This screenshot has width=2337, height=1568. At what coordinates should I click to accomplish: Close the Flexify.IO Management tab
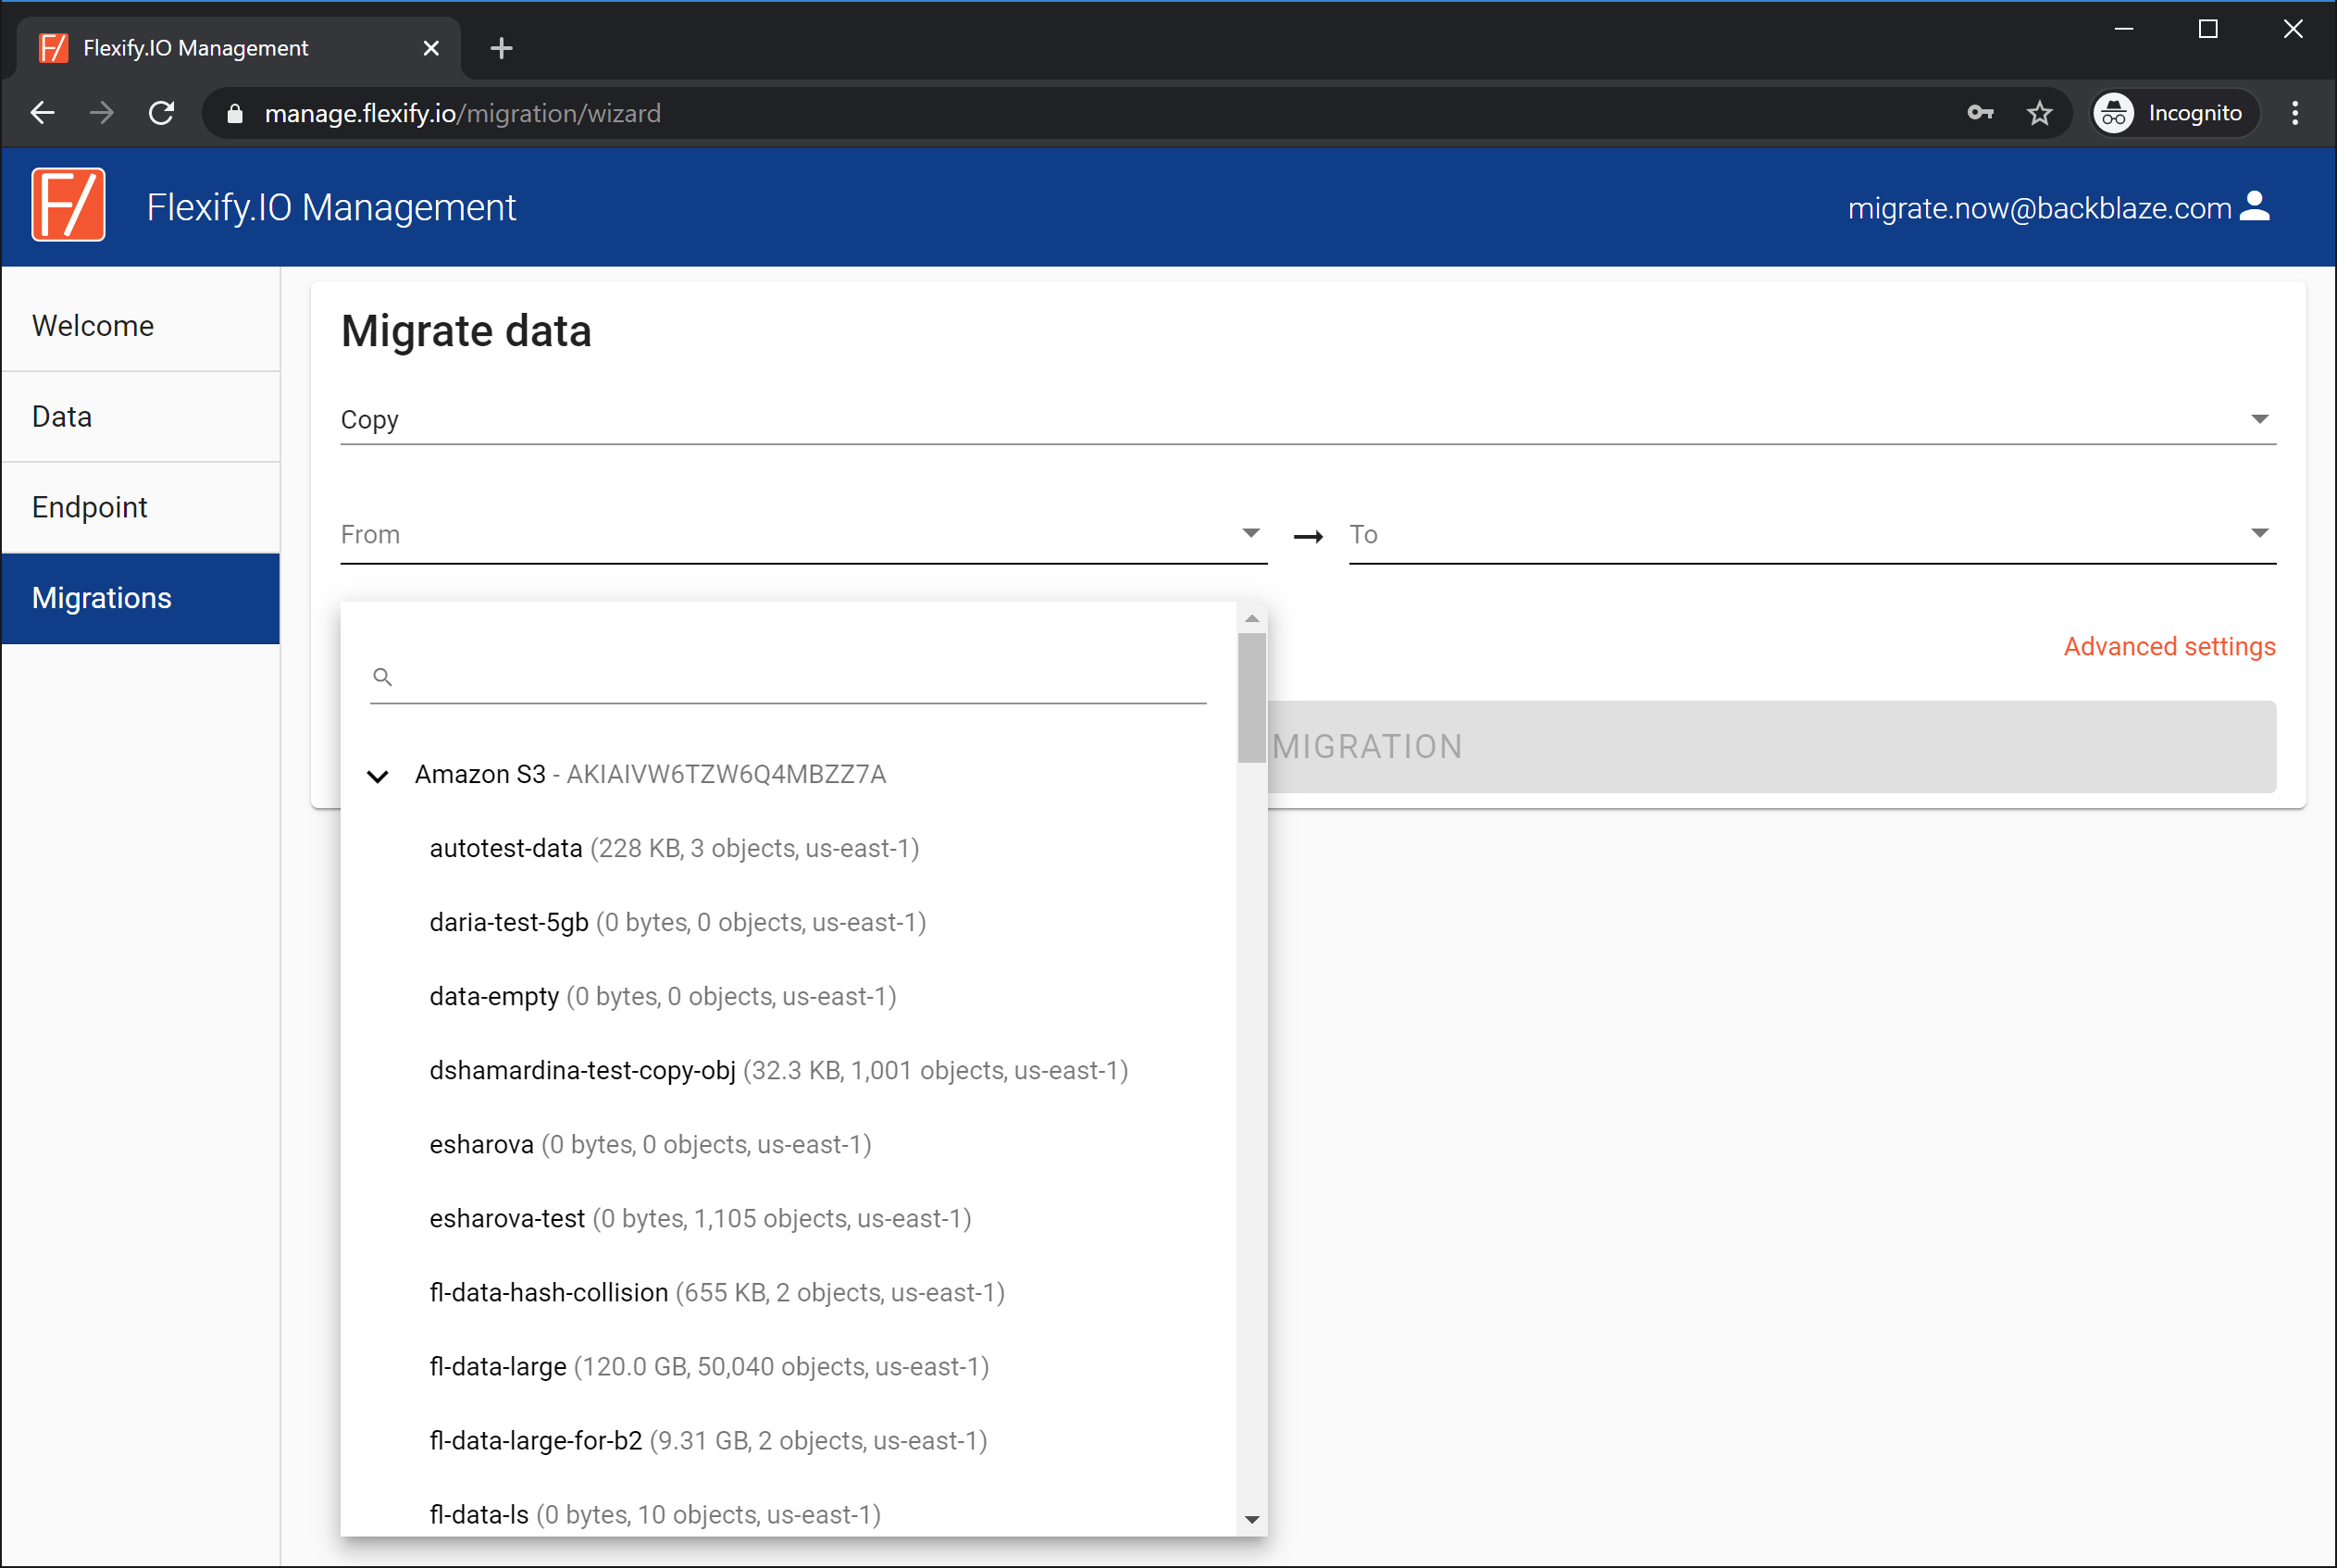tap(431, 48)
